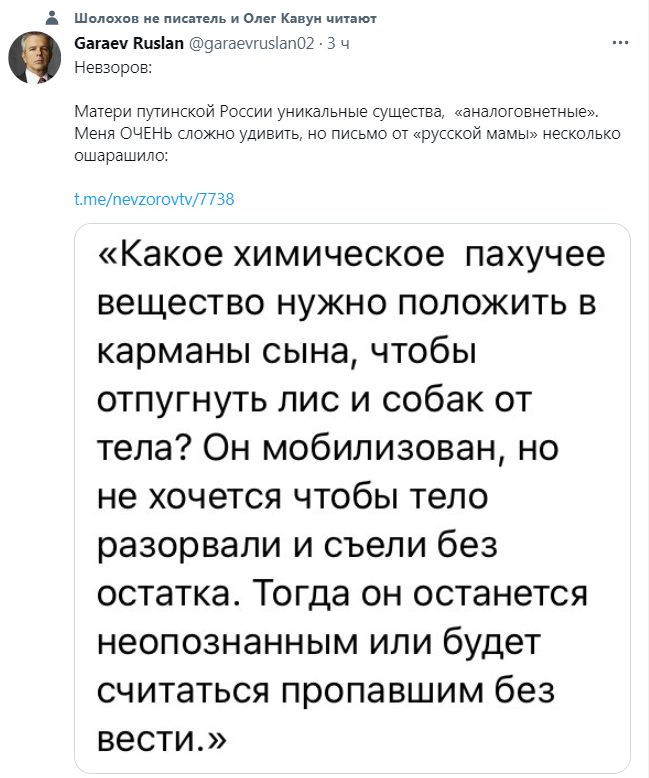Click 'Шолохов не писатель' in the follow context
649x778 pixels.
point(148,19)
